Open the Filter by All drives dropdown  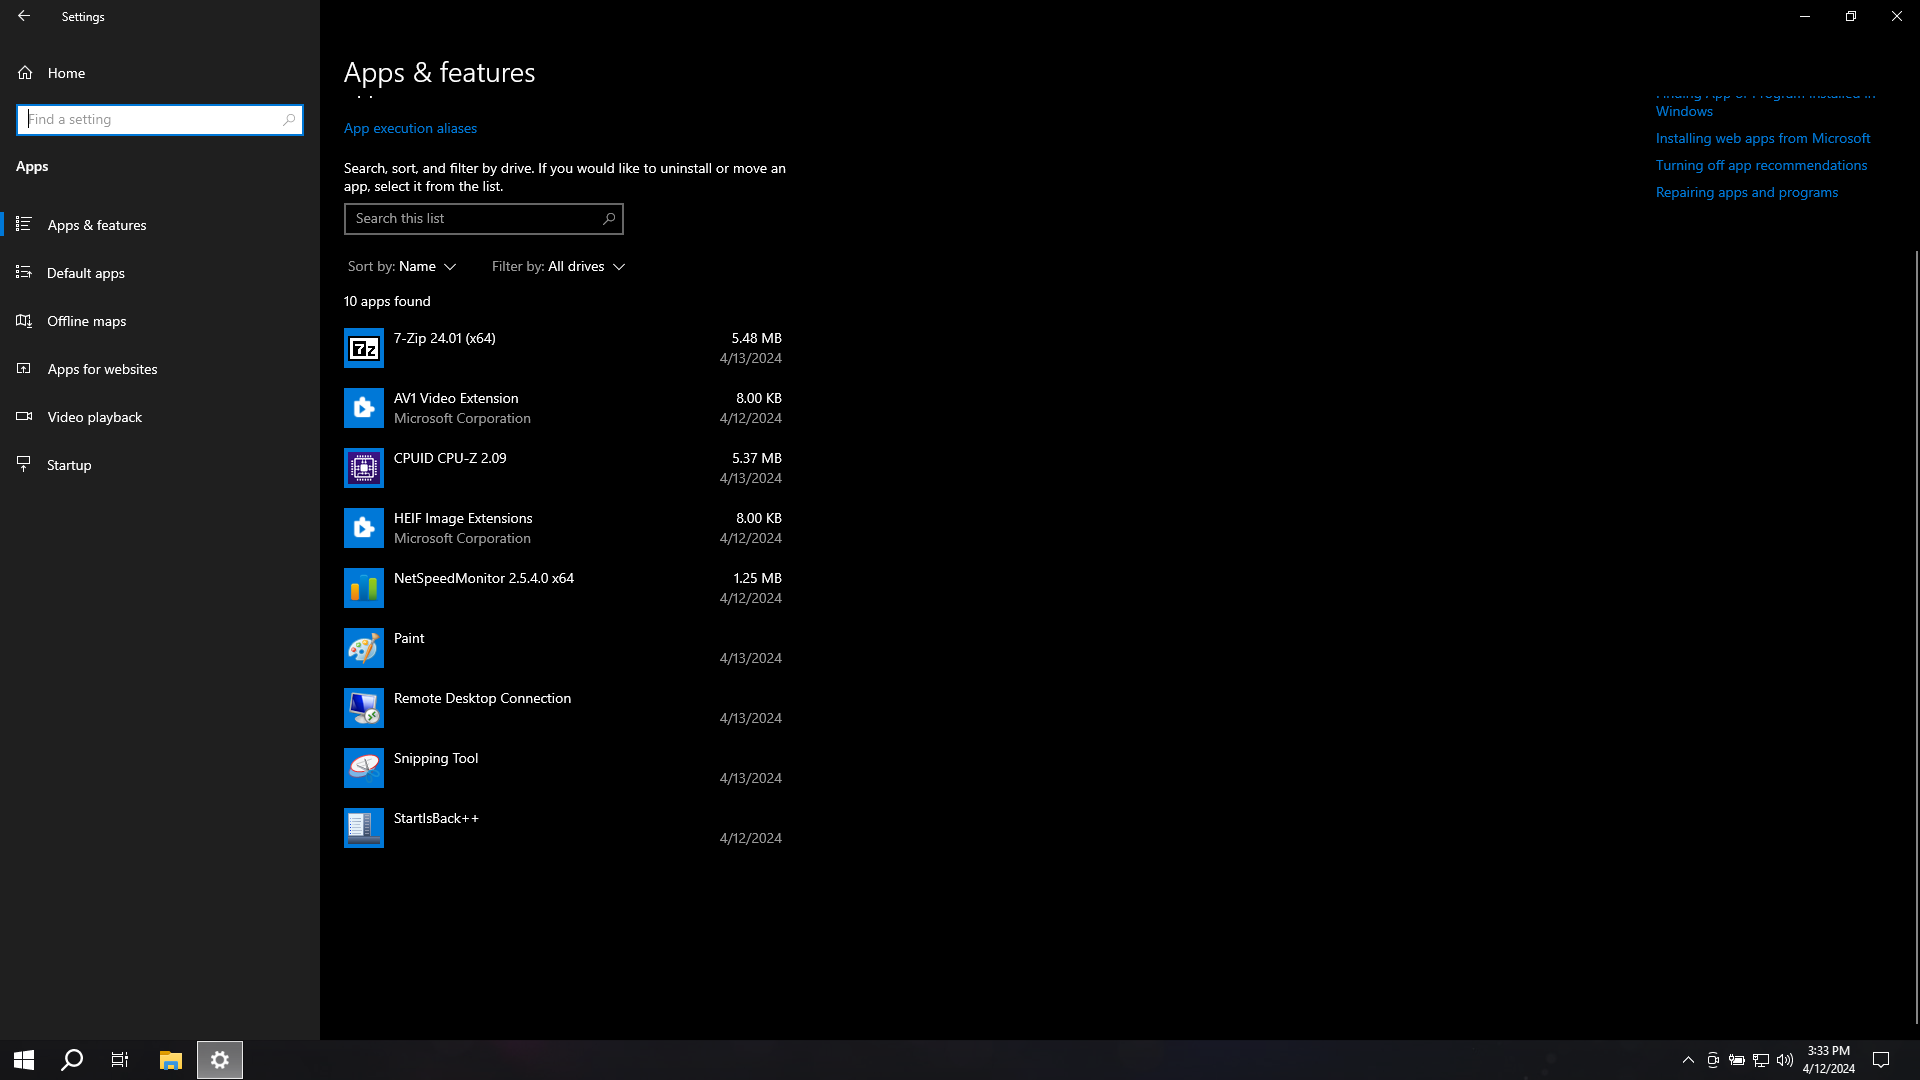click(x=558, y=267)
